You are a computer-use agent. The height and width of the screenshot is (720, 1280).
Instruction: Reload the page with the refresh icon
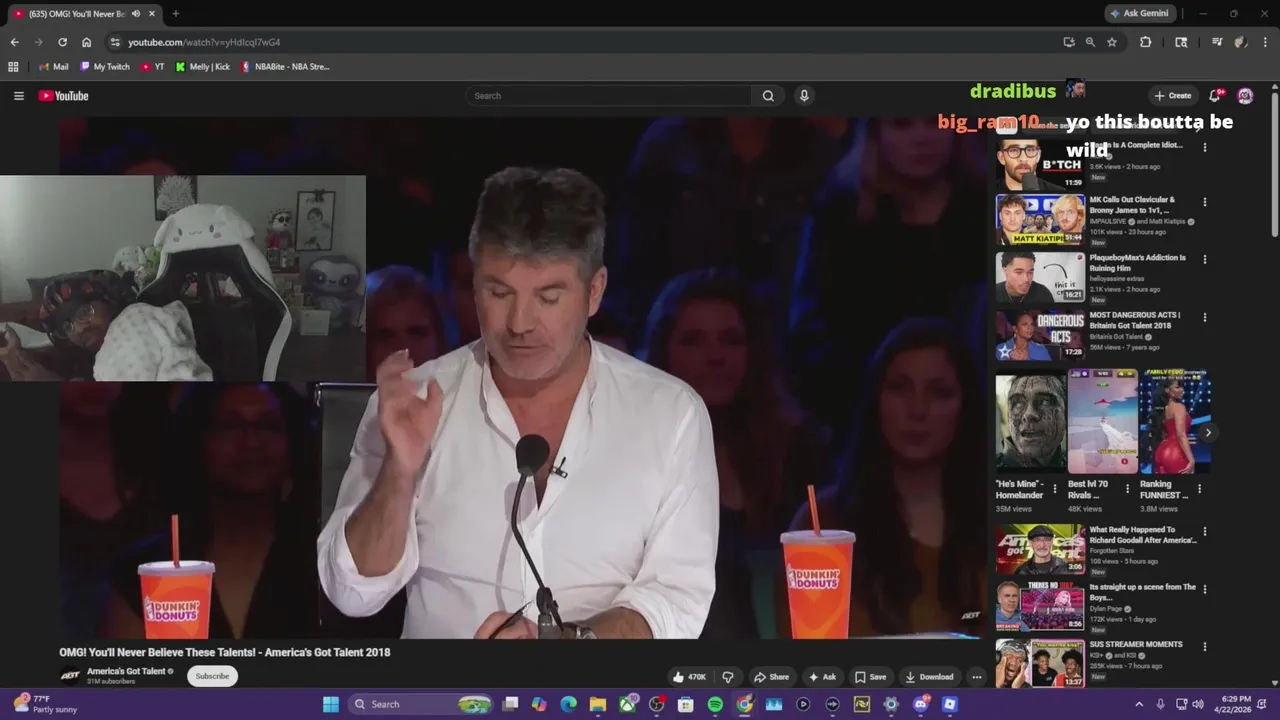click(62, 42)
